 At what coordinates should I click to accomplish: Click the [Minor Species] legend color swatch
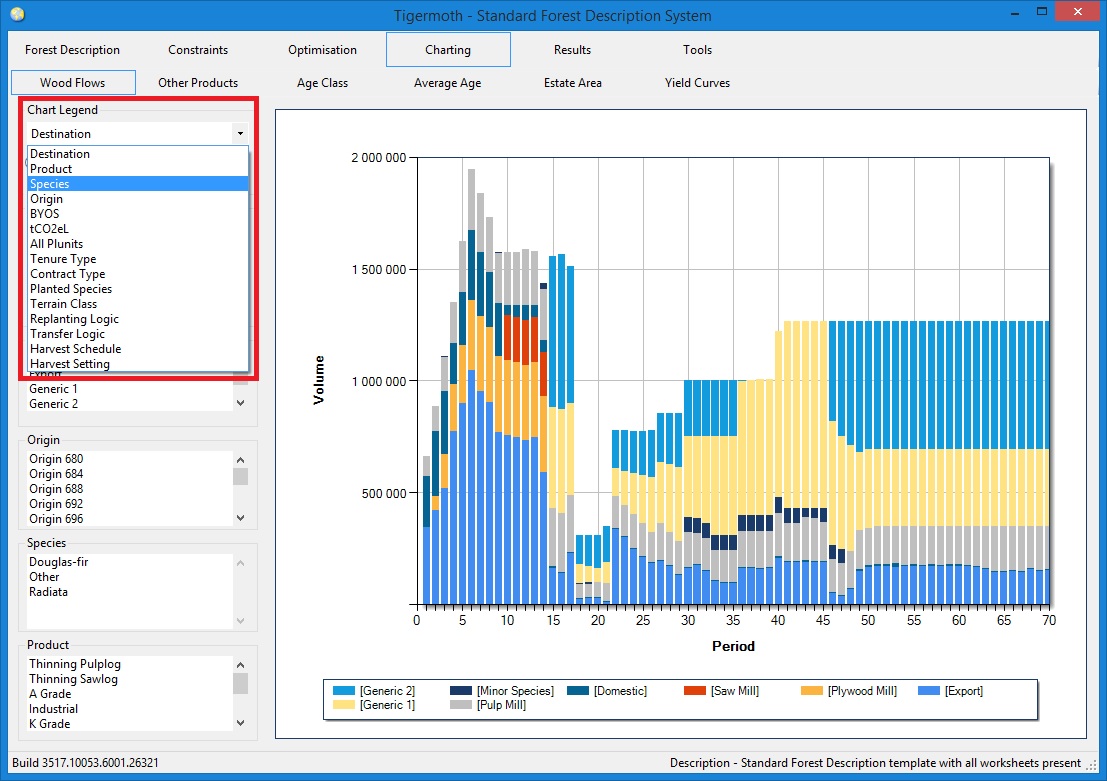[461, 691]
